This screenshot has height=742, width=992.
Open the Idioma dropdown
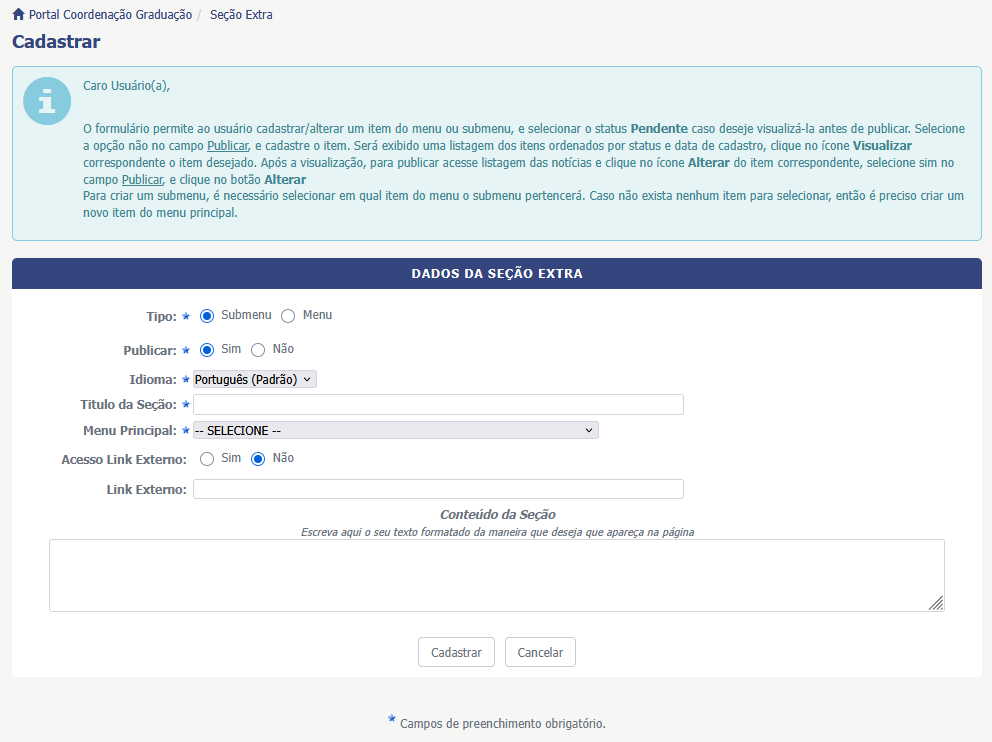point(254,380)
